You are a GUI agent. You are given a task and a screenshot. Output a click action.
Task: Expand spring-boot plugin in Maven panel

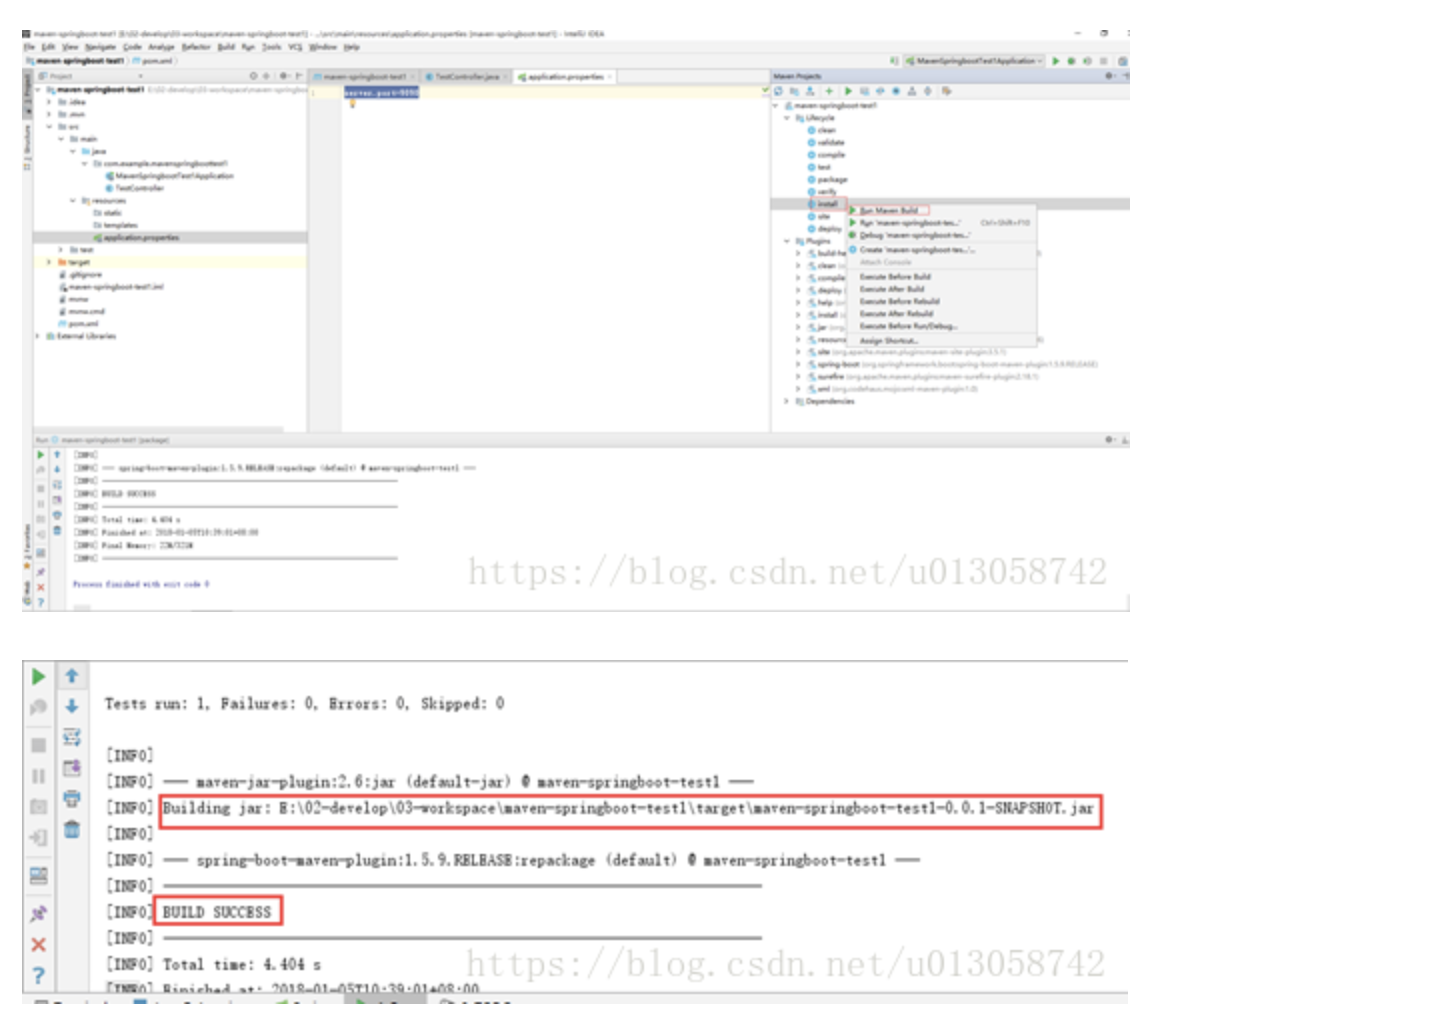pos(798,364)
